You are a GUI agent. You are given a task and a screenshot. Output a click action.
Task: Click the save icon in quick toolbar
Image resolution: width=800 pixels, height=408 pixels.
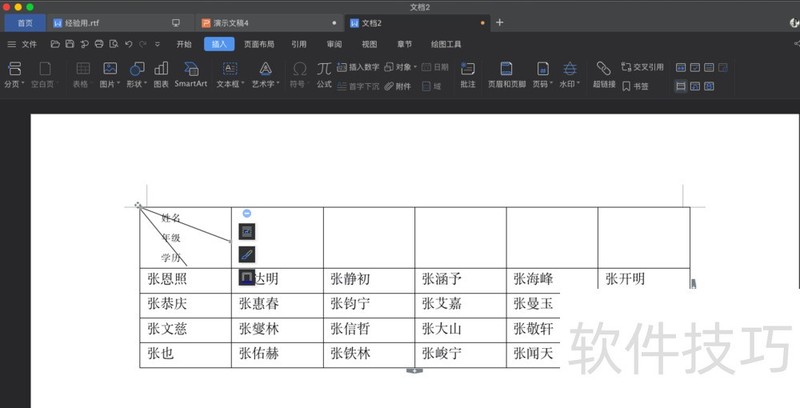pyautogui.click(x=70, y=44)
